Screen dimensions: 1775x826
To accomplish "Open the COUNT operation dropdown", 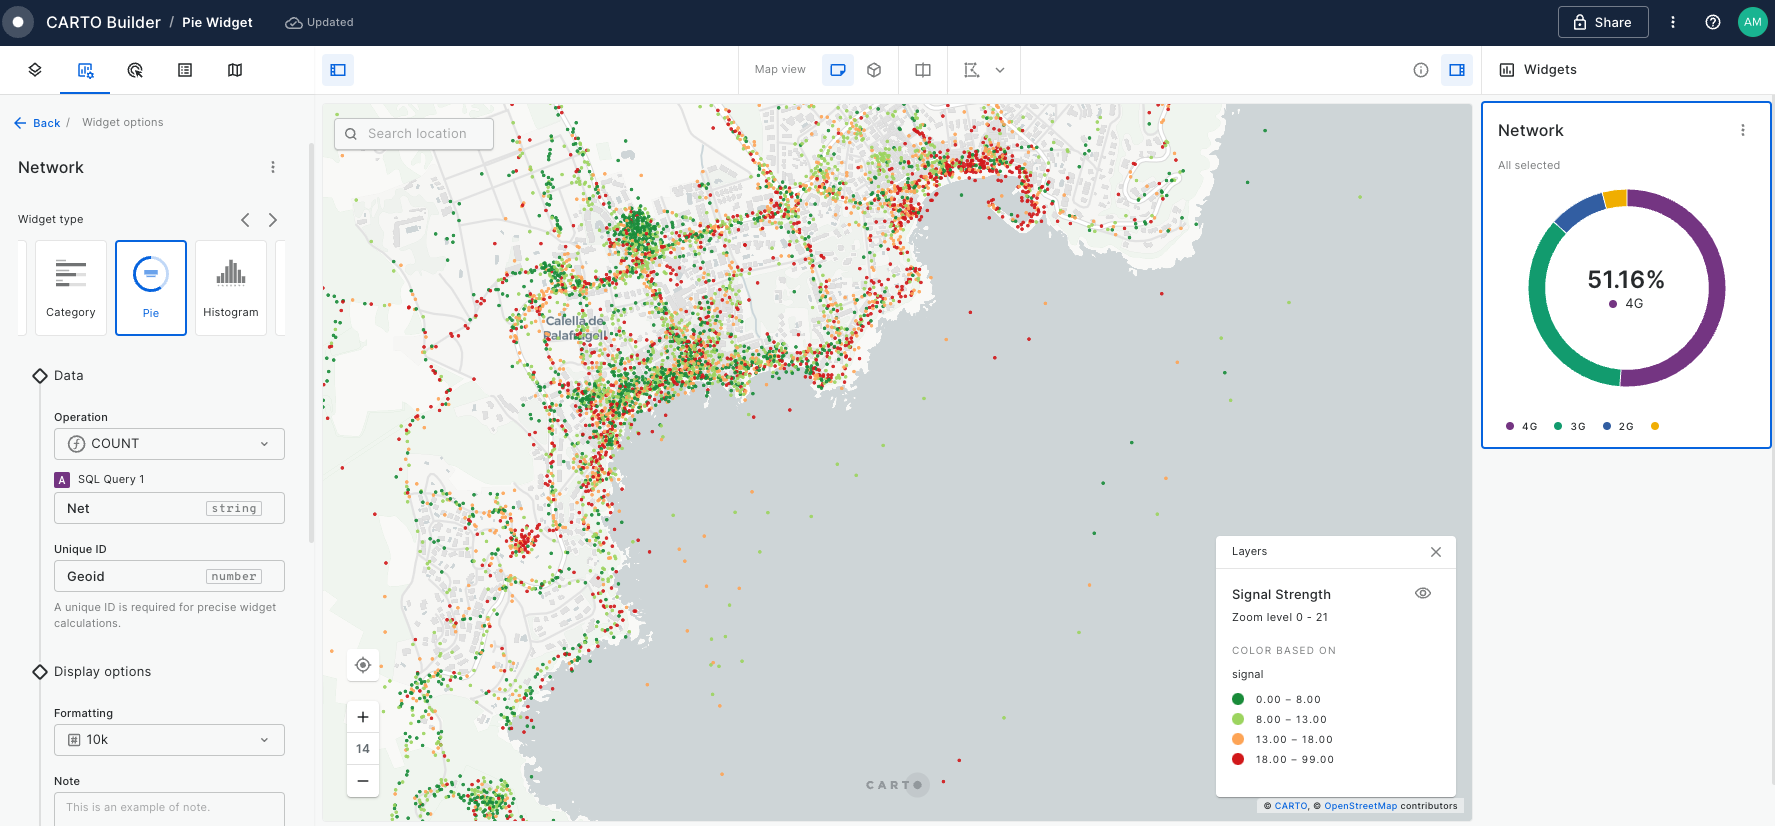I will pyautogui.click(x=169, y=444).
